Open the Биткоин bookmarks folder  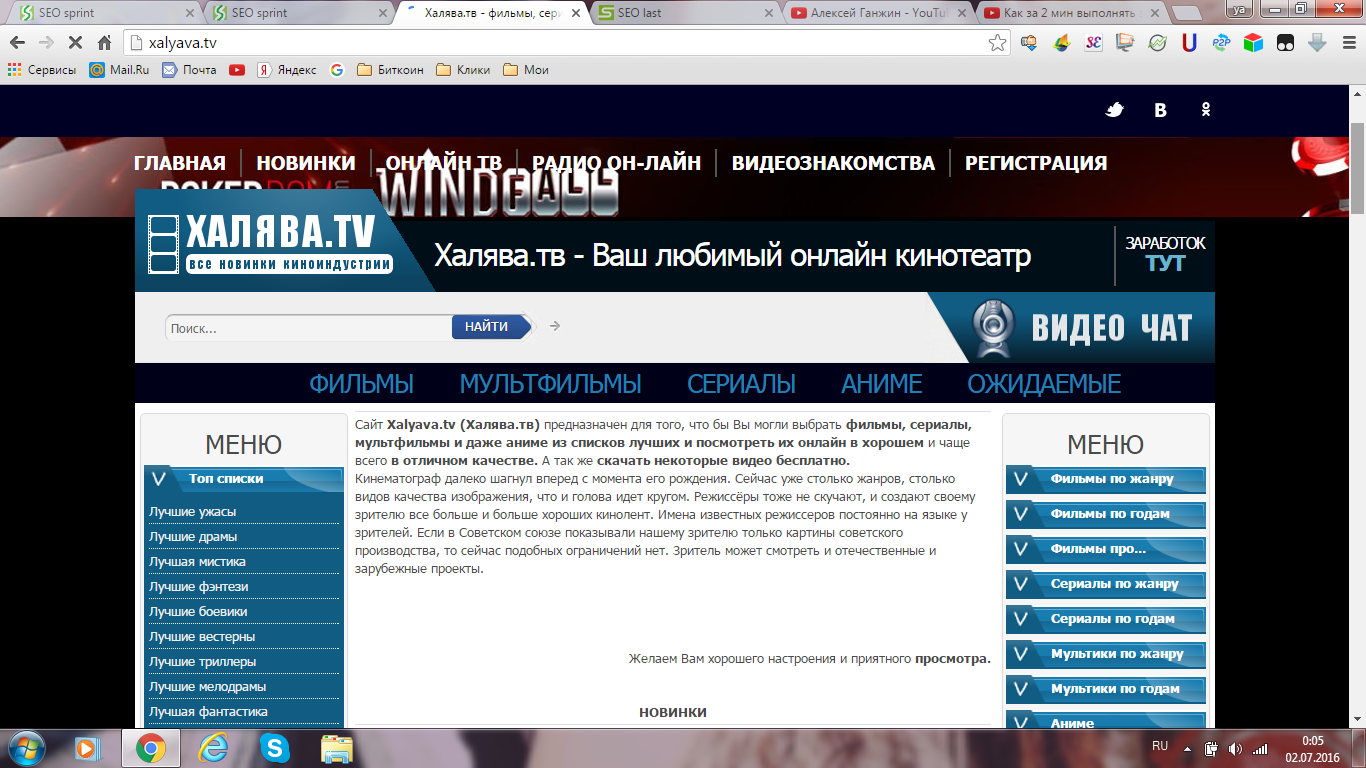(390, 70)
